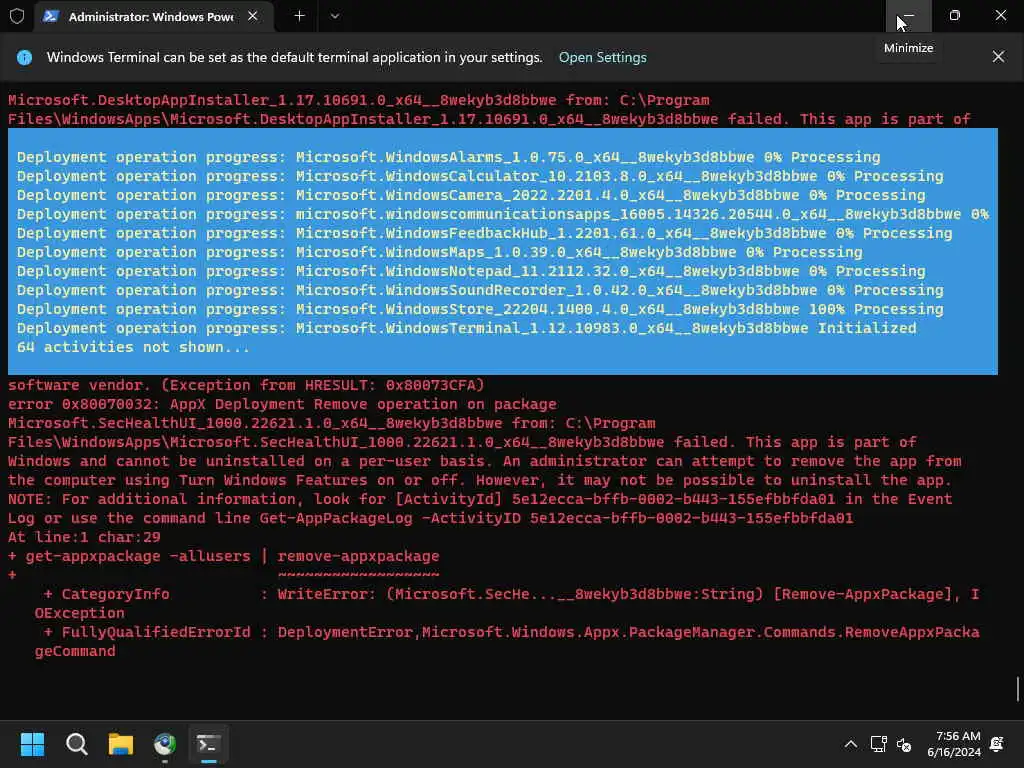Viewport: 1024px width, 768px height.
Task: Open File Explorer from taskbar
Action: pos(121,744)
